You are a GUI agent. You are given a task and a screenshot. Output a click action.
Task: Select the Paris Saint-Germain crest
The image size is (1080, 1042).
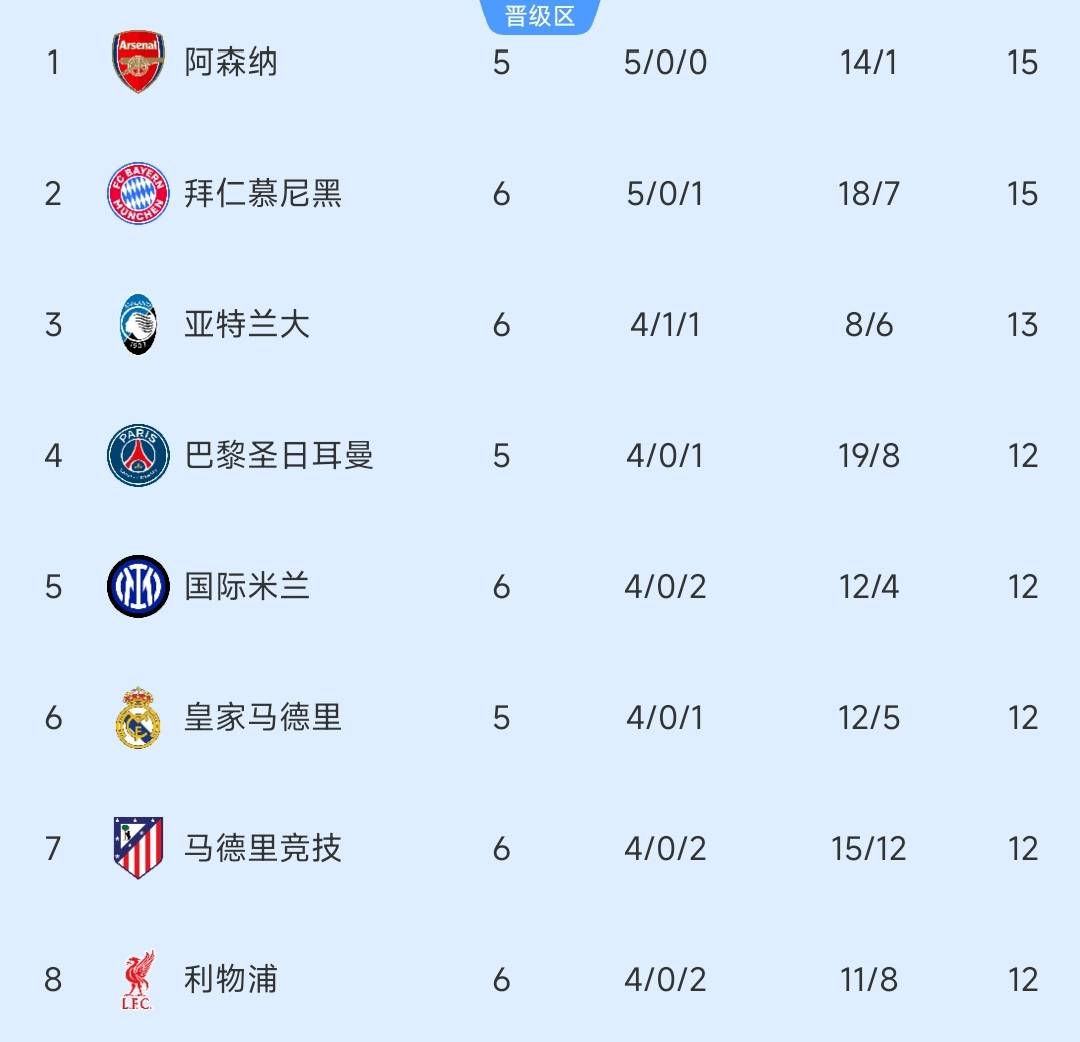point(137,456)
